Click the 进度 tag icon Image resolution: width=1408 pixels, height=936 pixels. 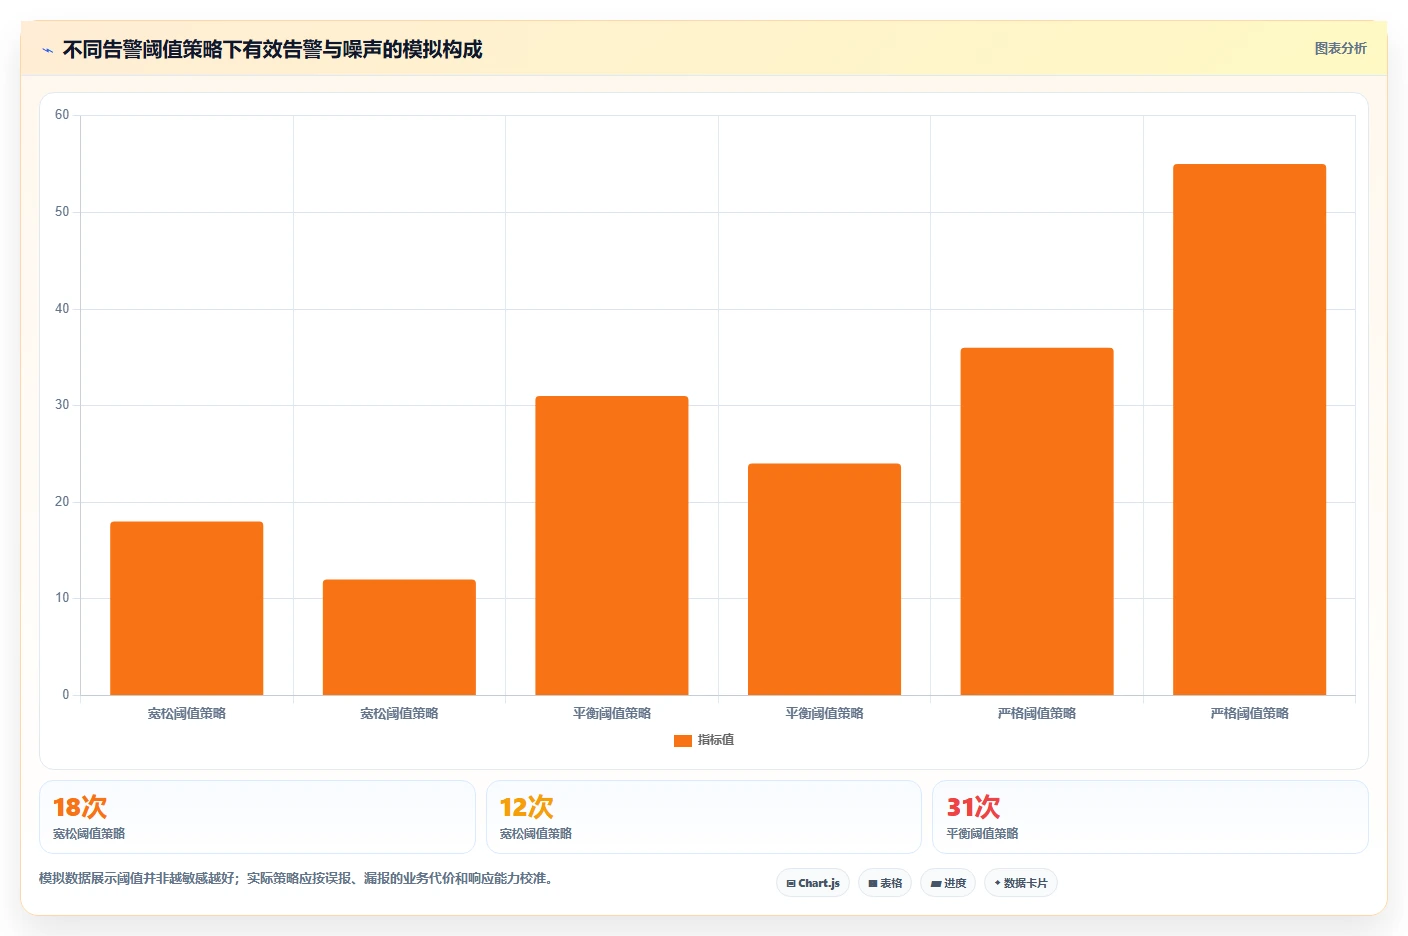coord(936,884)
